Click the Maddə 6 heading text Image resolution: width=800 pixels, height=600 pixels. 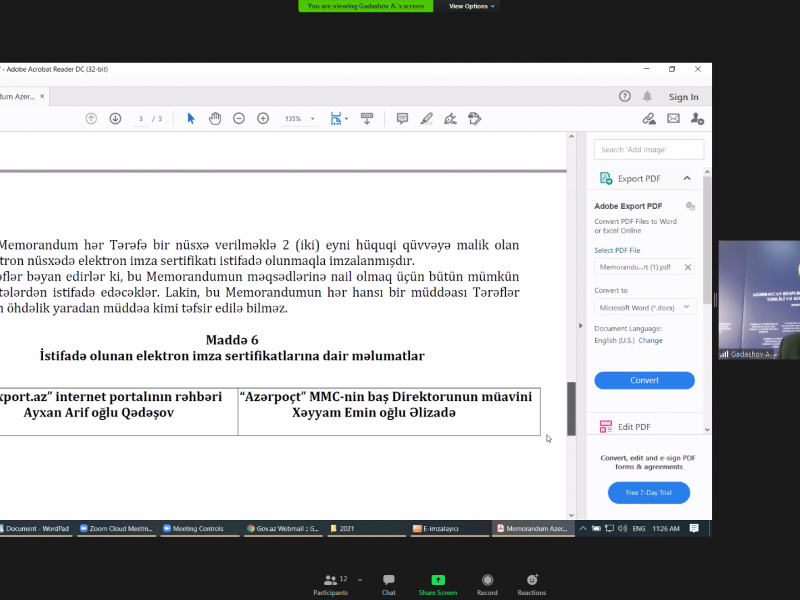click(x=232, y=340)
